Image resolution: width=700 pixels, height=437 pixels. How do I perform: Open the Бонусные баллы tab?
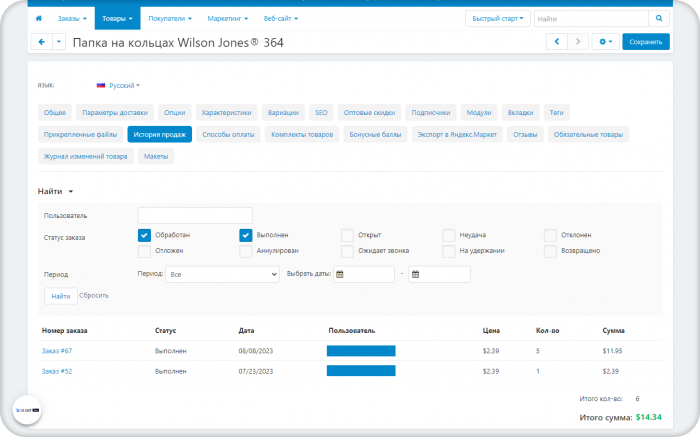click(x=375, y=134)
